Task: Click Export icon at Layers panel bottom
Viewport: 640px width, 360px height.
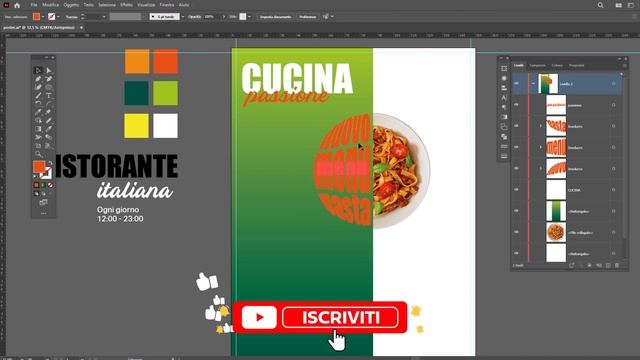Action: click(x=571, y=265)
